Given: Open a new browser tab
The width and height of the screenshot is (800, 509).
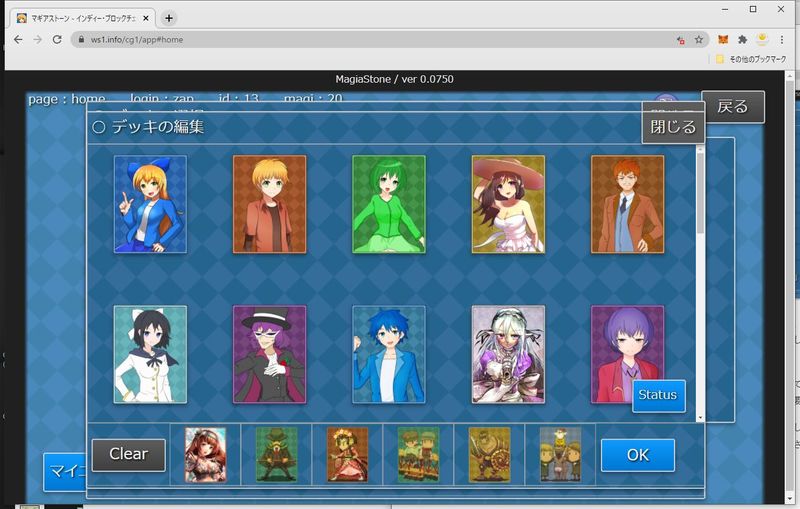Looking at the screenshot, I should [x=169, y=18].
